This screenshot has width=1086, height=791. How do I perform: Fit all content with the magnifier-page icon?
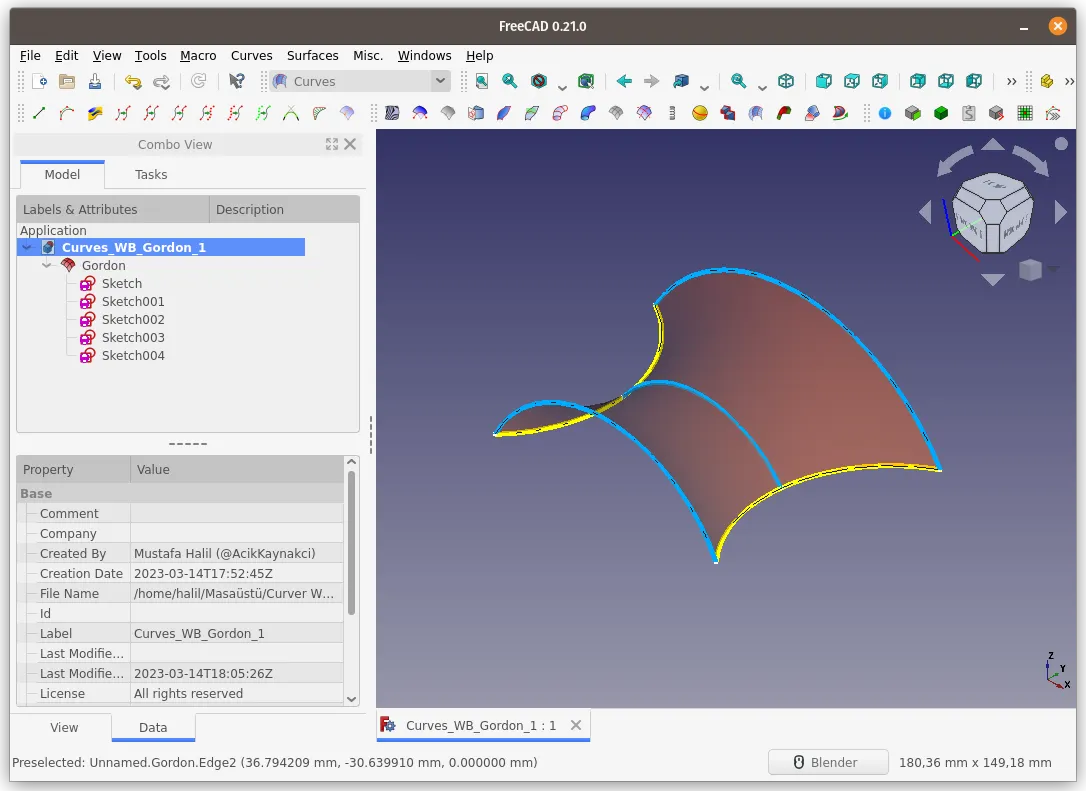[482, 82]
